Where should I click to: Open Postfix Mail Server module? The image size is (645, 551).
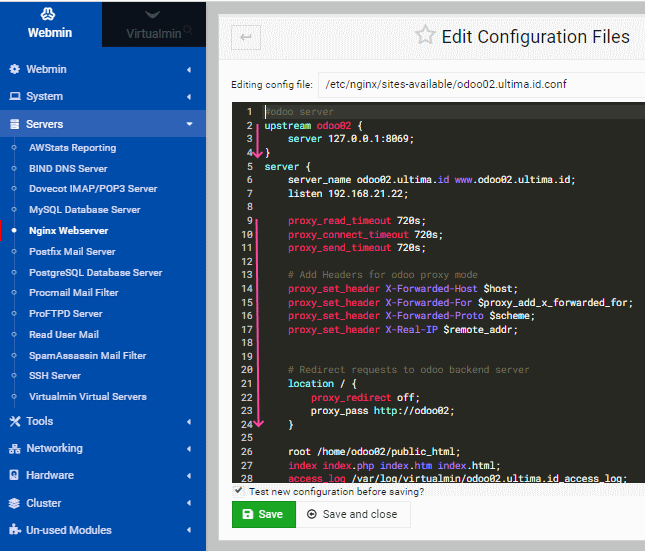click(72, 252)
